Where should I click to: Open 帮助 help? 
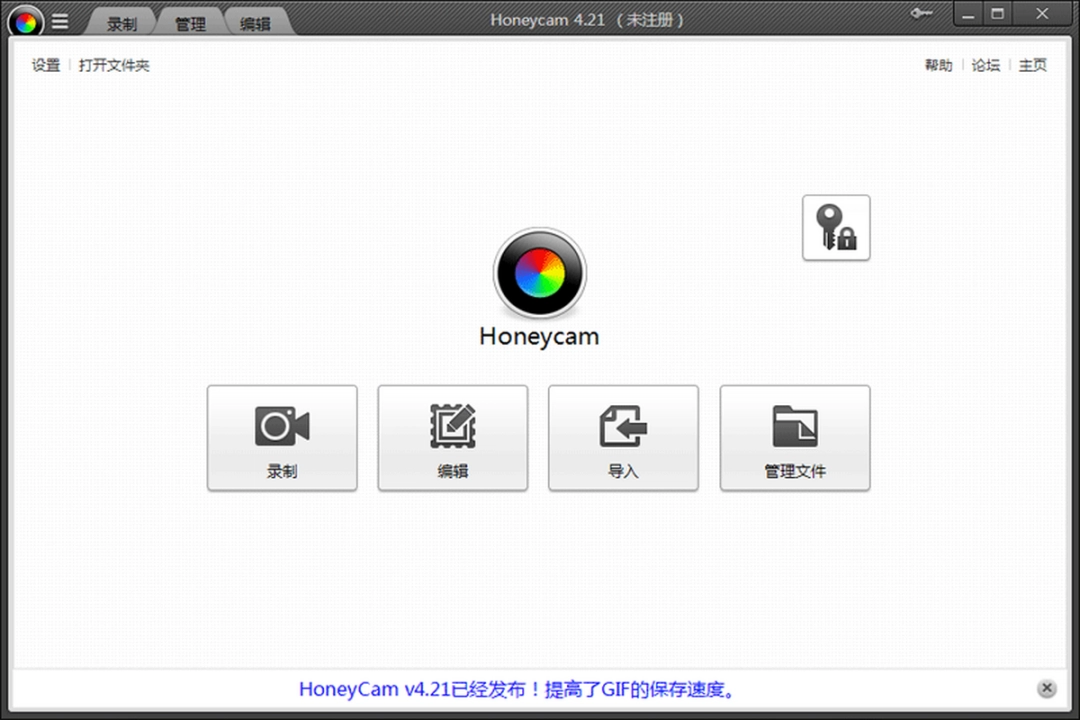(938, 65)
